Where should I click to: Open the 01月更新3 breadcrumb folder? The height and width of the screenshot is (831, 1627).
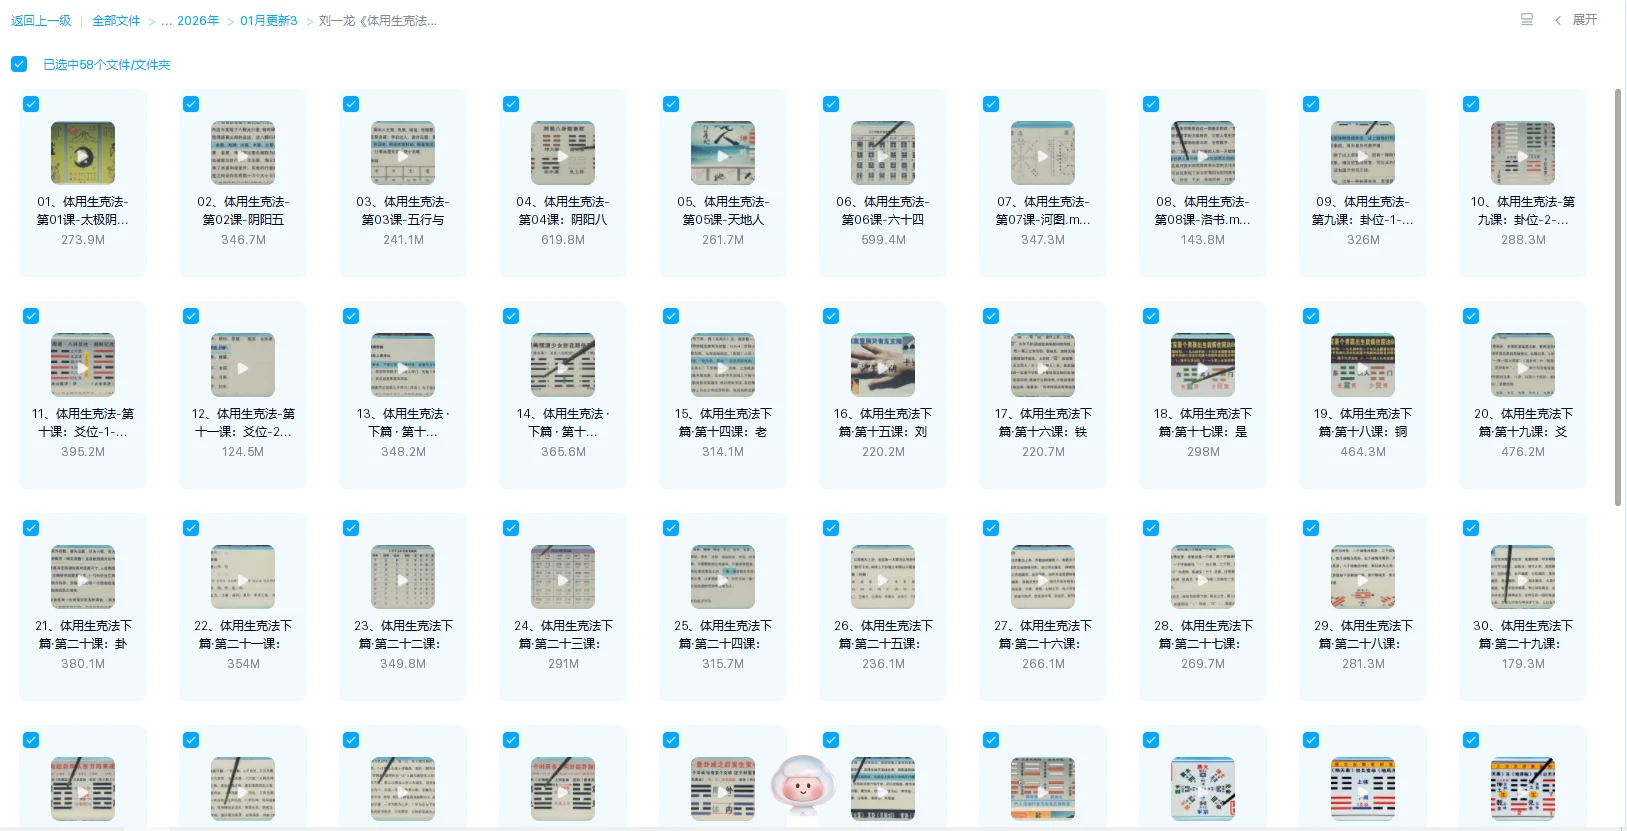pos(268,20)
